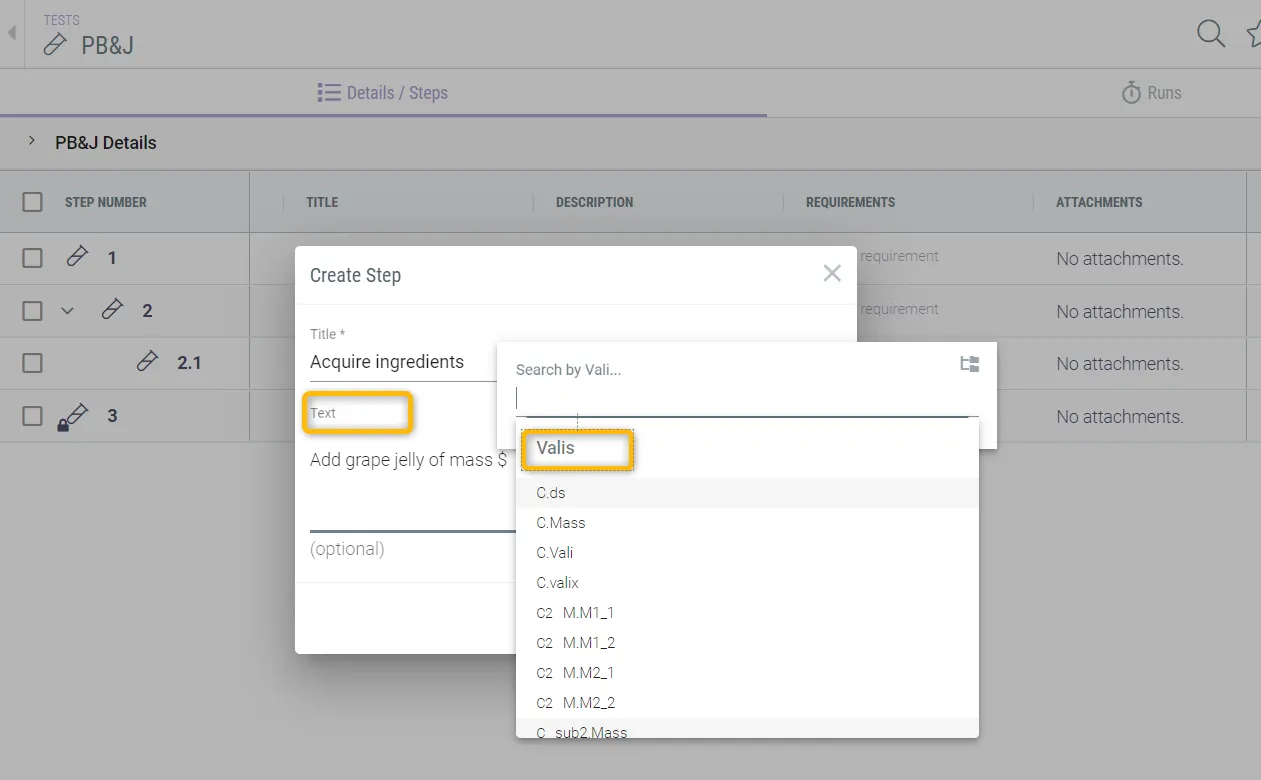Viewport: 1261px width, 780px height.
Task: Switch to the Runs tab
Action: 1151,93
